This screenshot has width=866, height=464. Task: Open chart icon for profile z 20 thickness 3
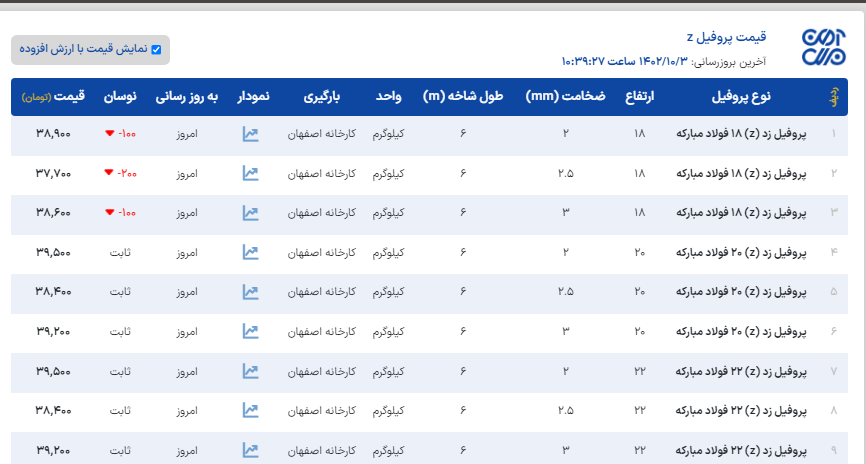(250, 332)
